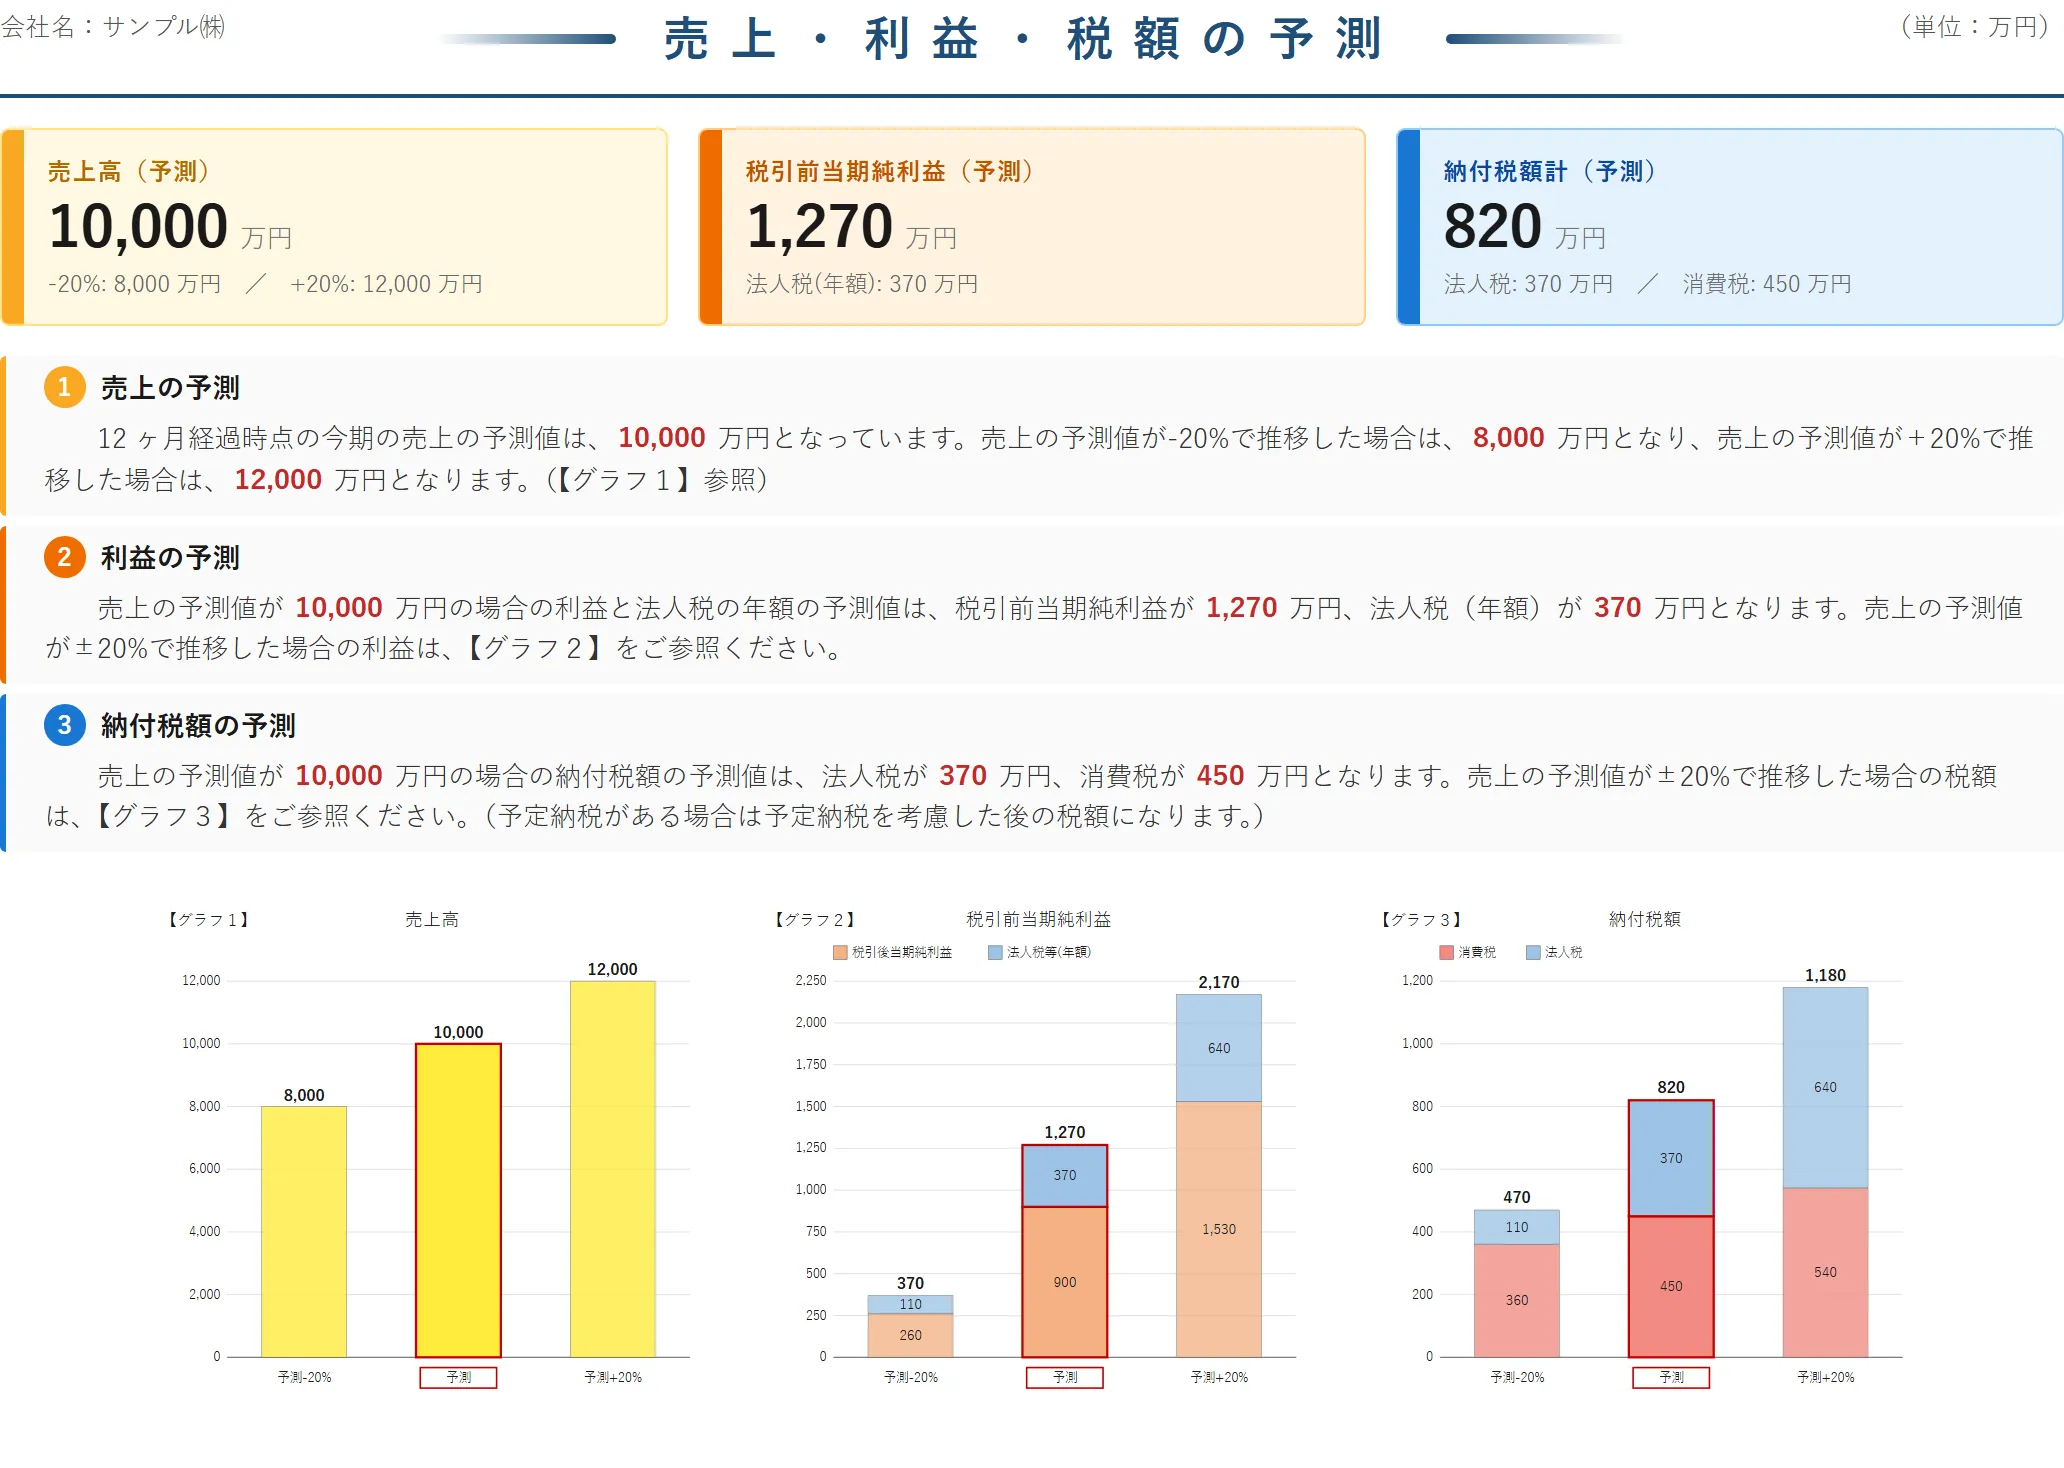This screenshot has width=2064, height=1468.
Task: Click the 法人税等(年額) legend swatch in graph 2
Action: click(x=995, y=952)
